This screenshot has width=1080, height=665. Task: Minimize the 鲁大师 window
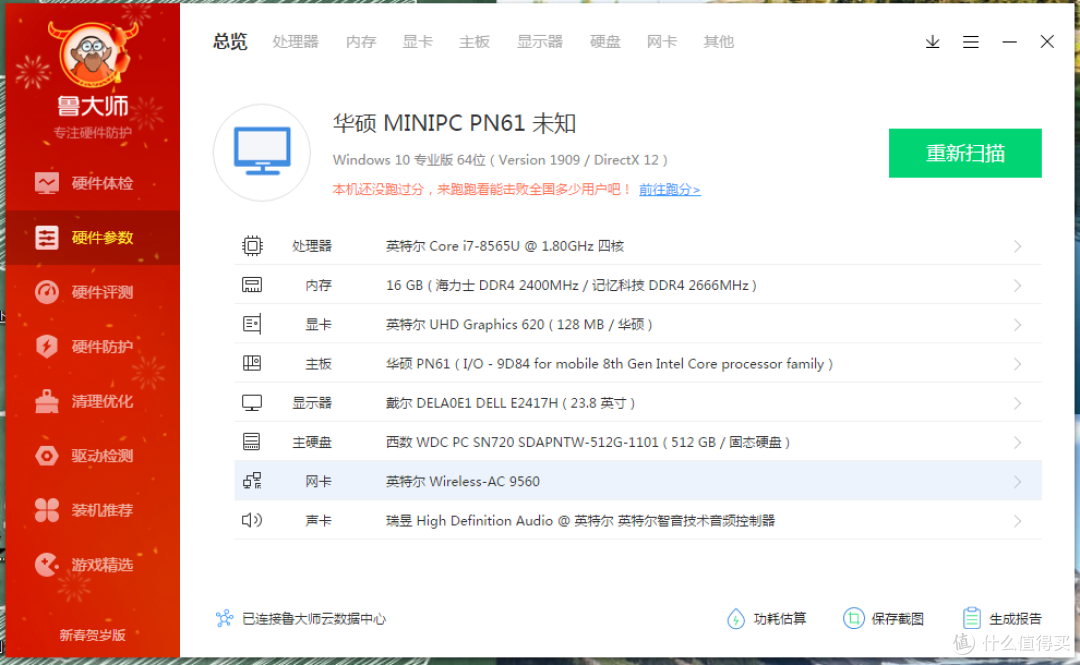pos(1009,42)
